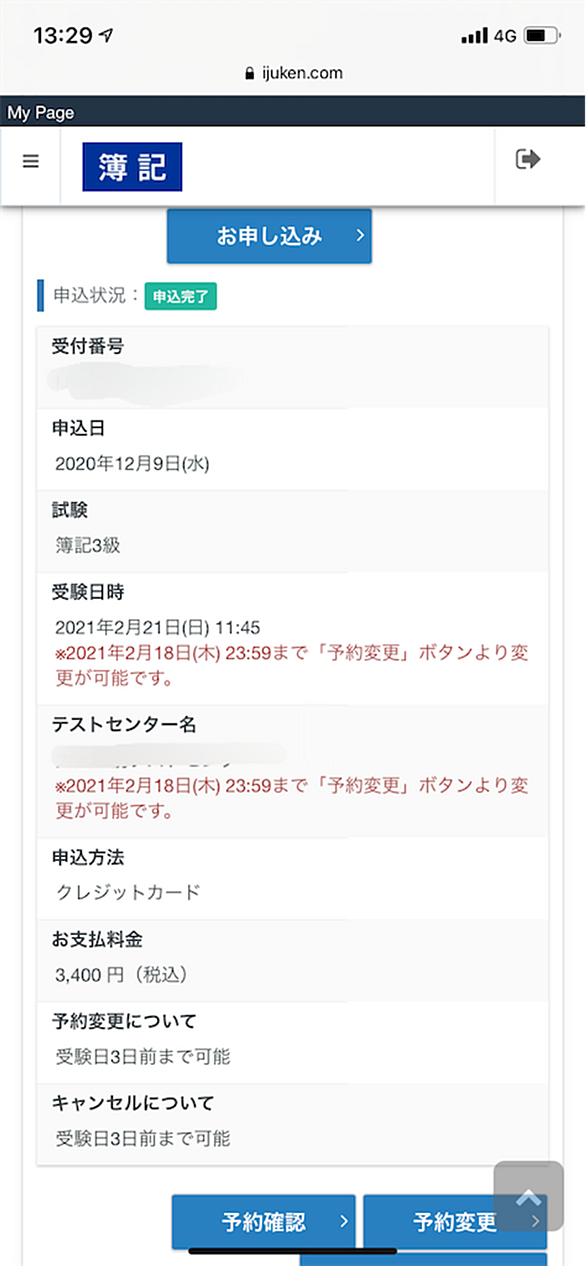The image size is (586, 1266).
Task: Click the お申し込み button
Action: (269, 236)
